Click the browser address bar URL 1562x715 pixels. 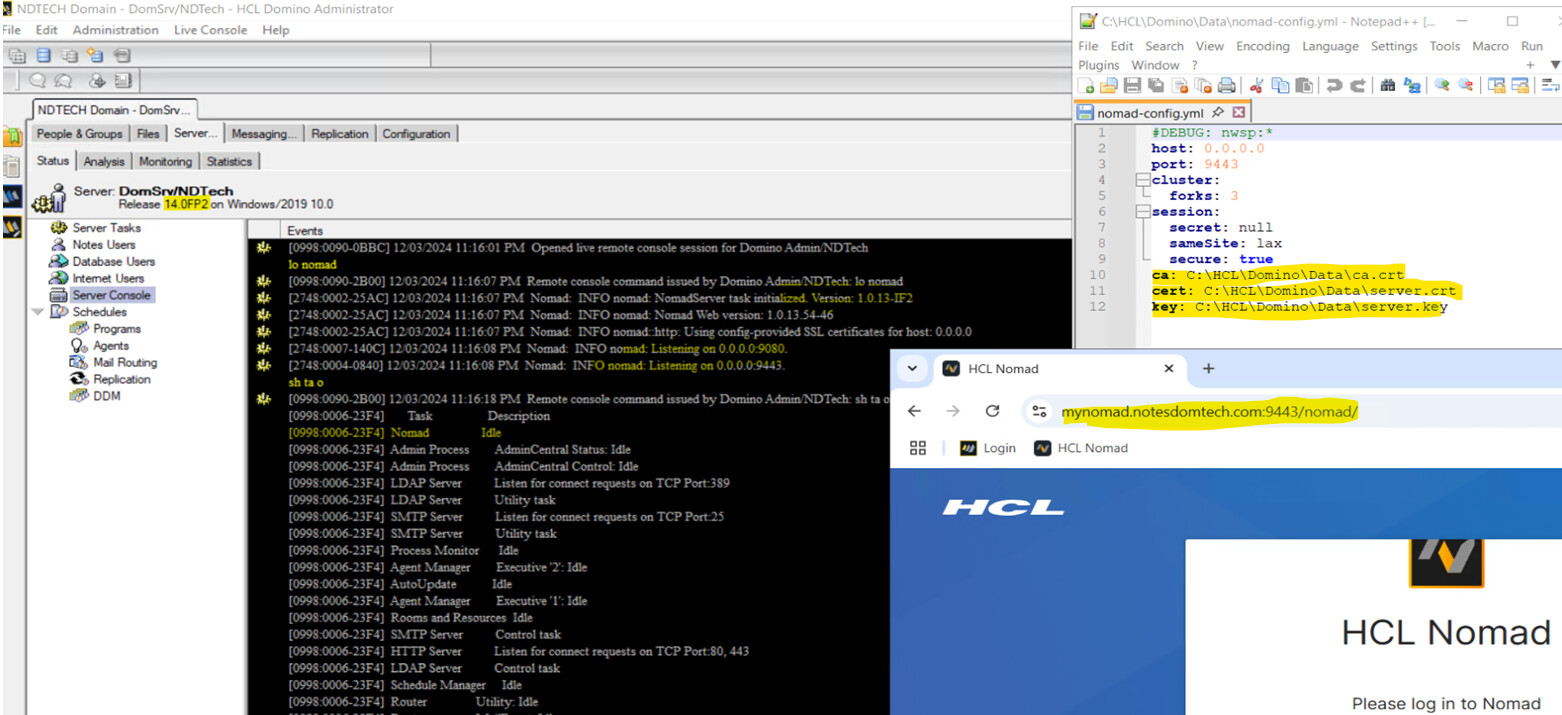pyautogui.click(x=1209, y=411)
